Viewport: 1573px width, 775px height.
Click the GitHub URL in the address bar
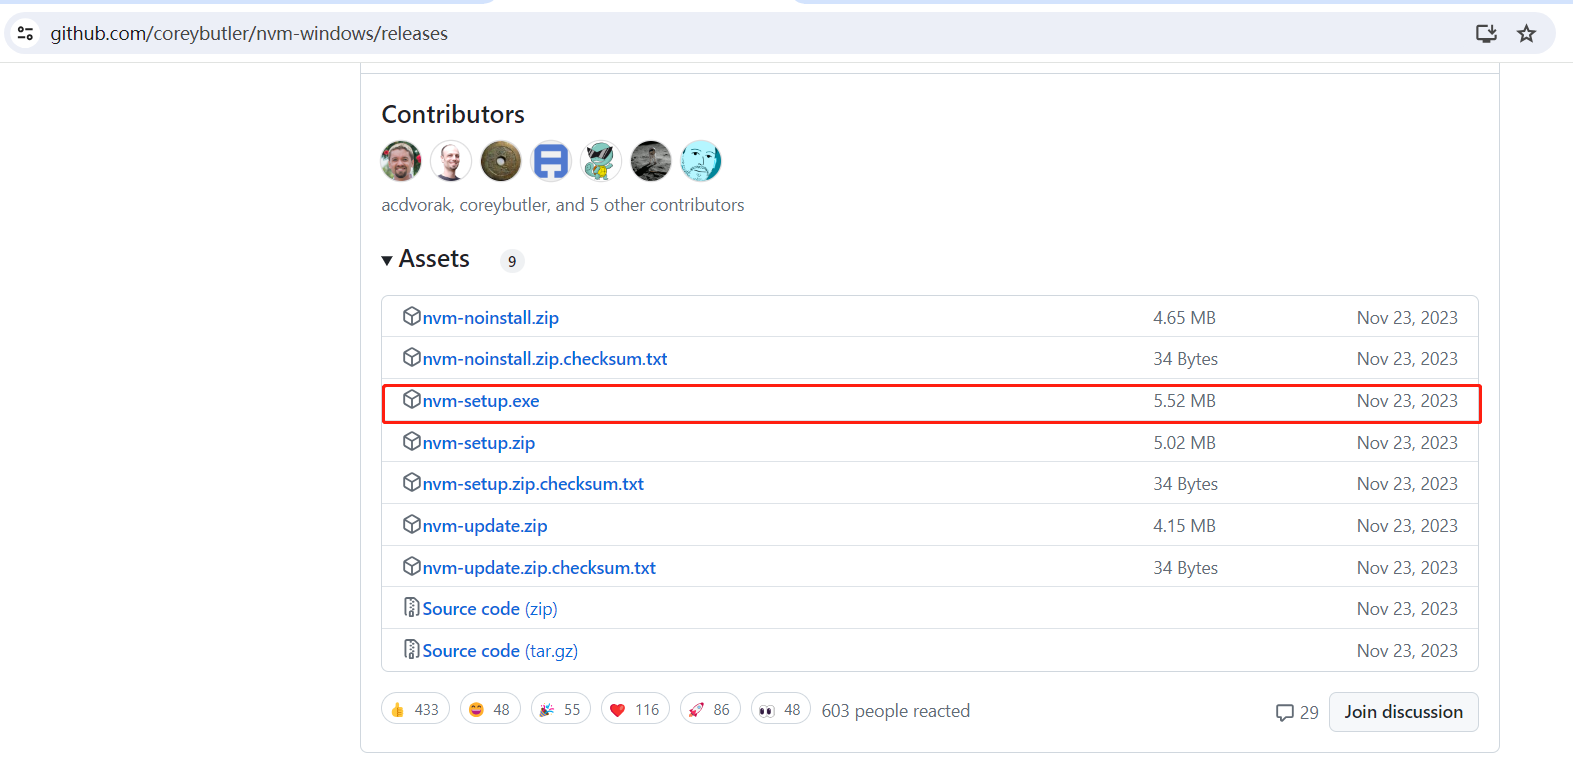point(249,33)
